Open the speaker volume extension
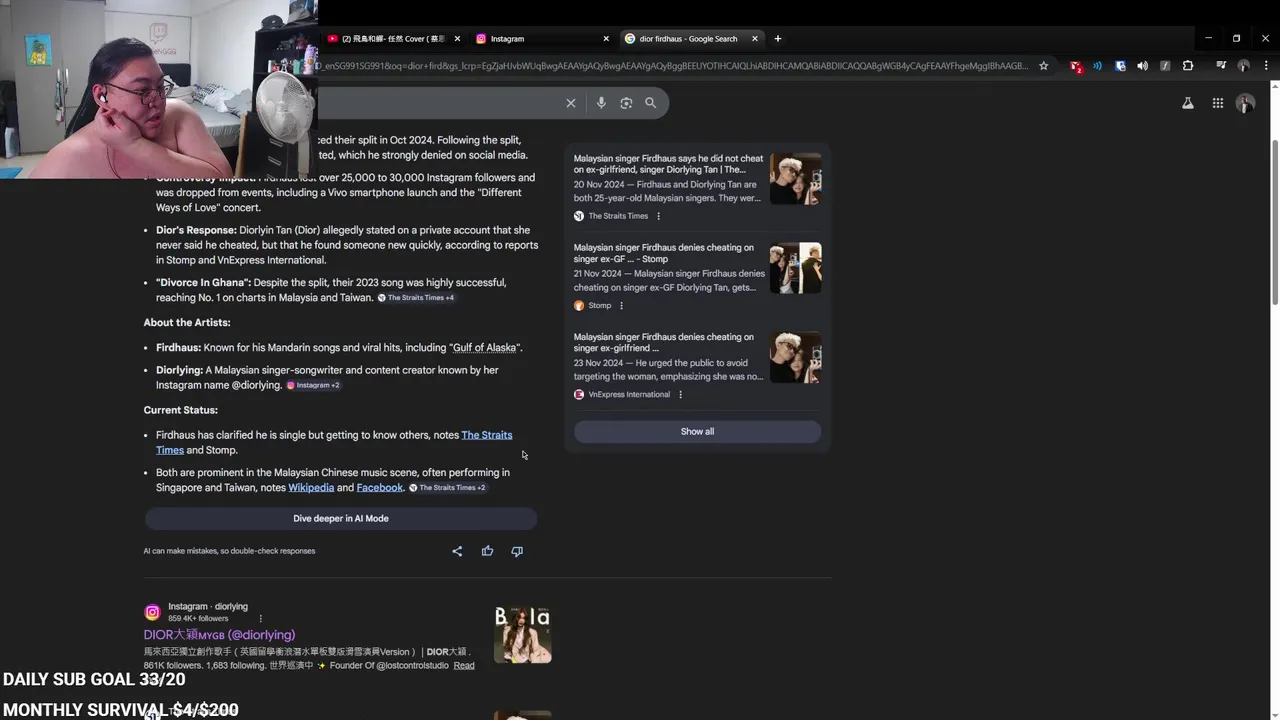This screenshot has width=1280, height=720. click(1142, 66)
